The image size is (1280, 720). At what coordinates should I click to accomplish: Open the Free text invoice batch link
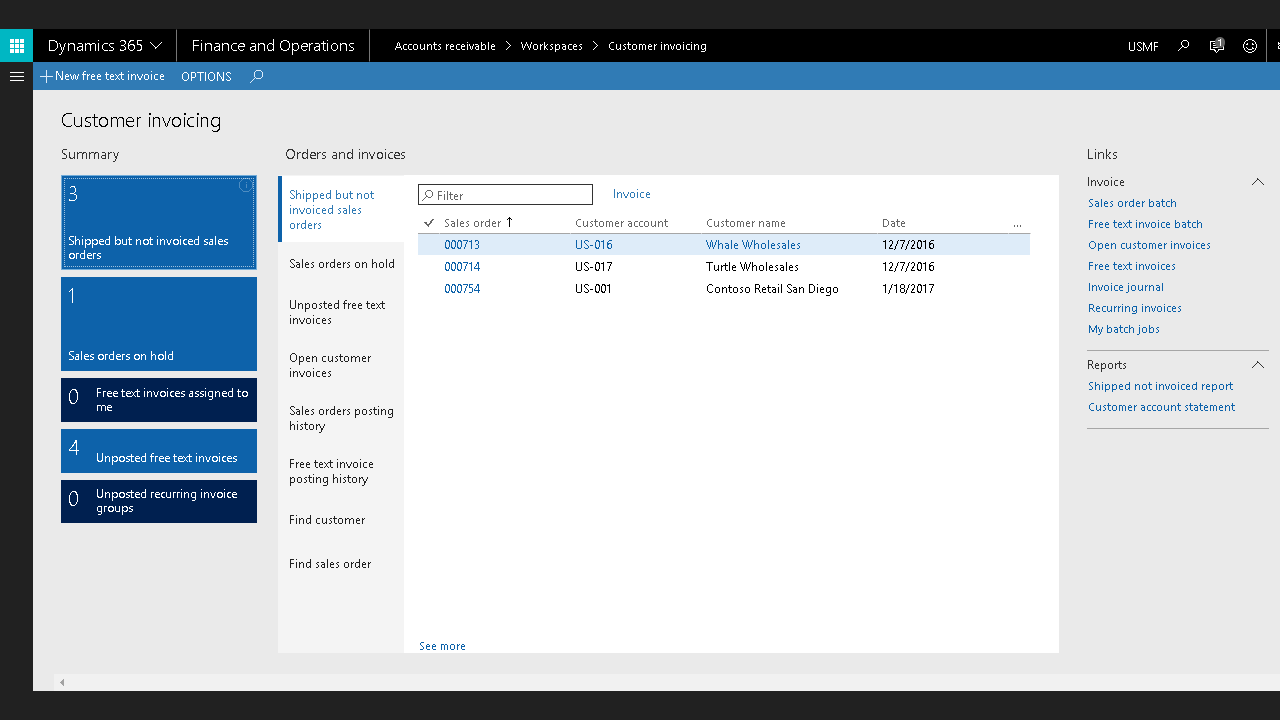1145,224
